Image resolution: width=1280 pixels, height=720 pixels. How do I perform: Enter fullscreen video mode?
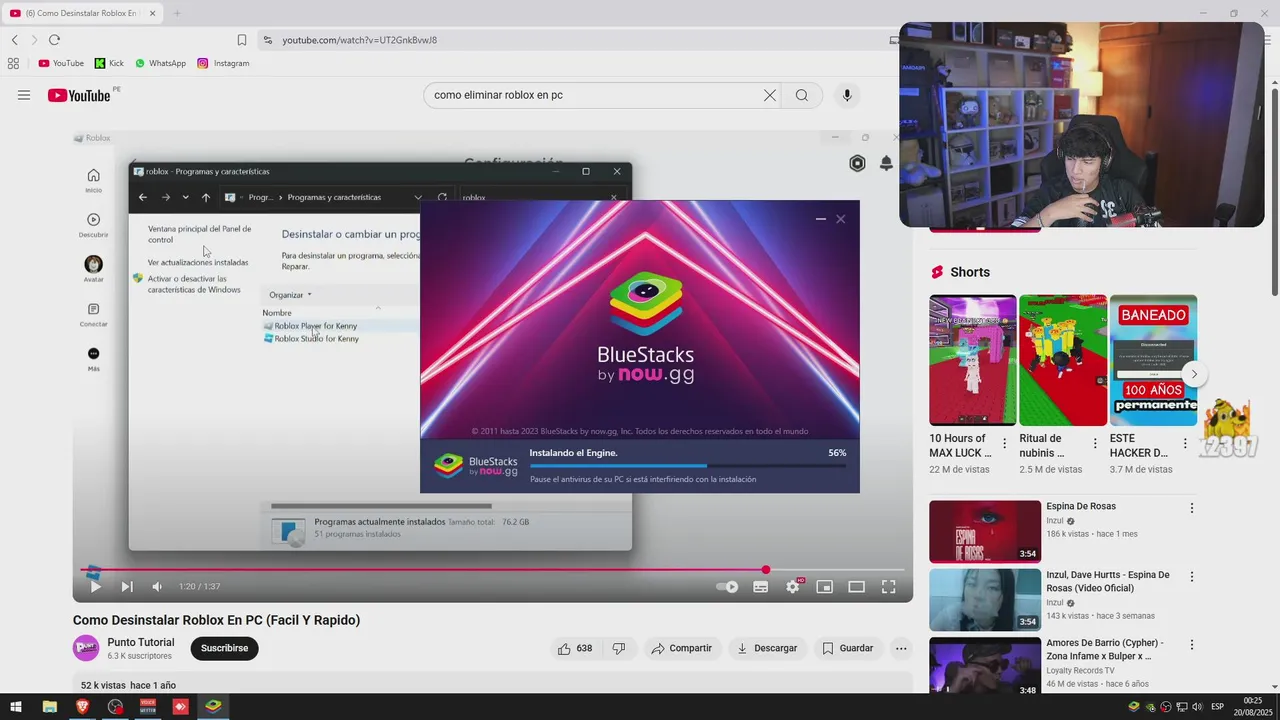tap(889, 587)
